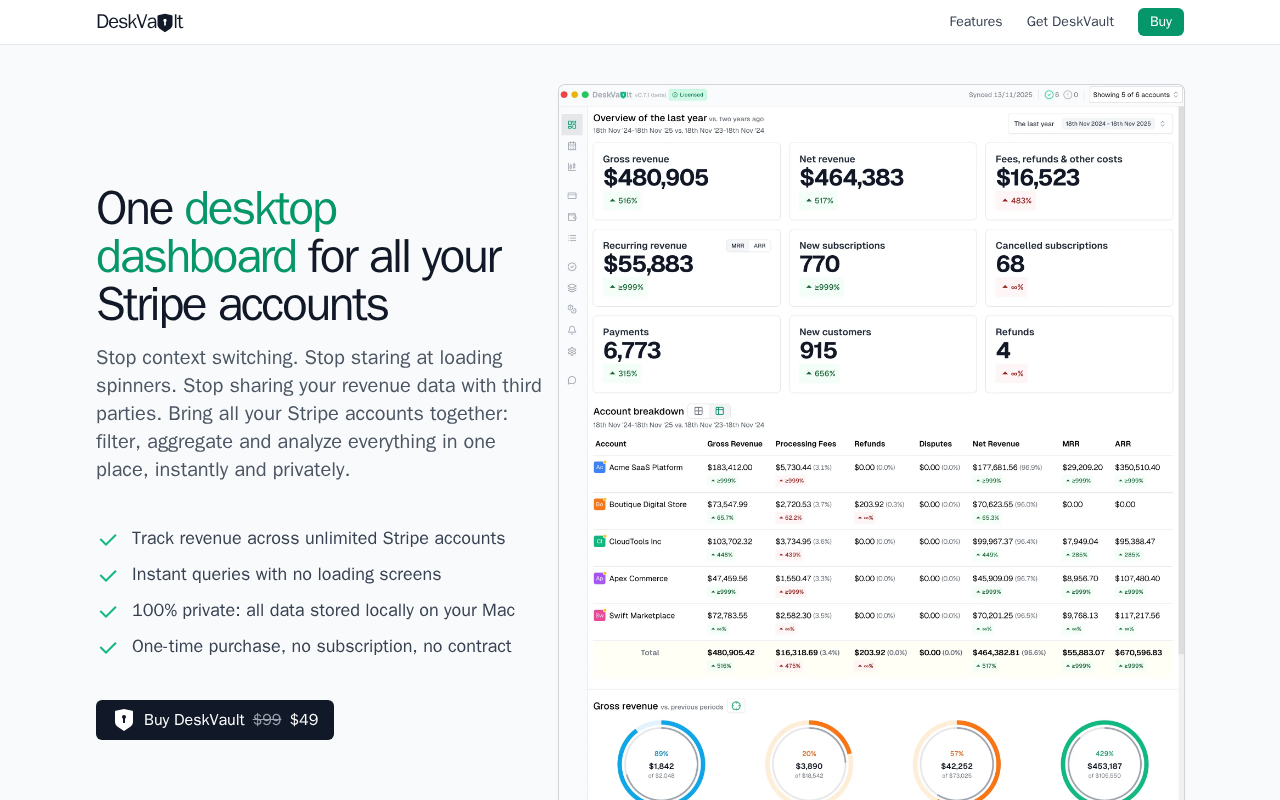Click the green sync success icon beside 6

pyautogui.click(x=1049, y=95)
